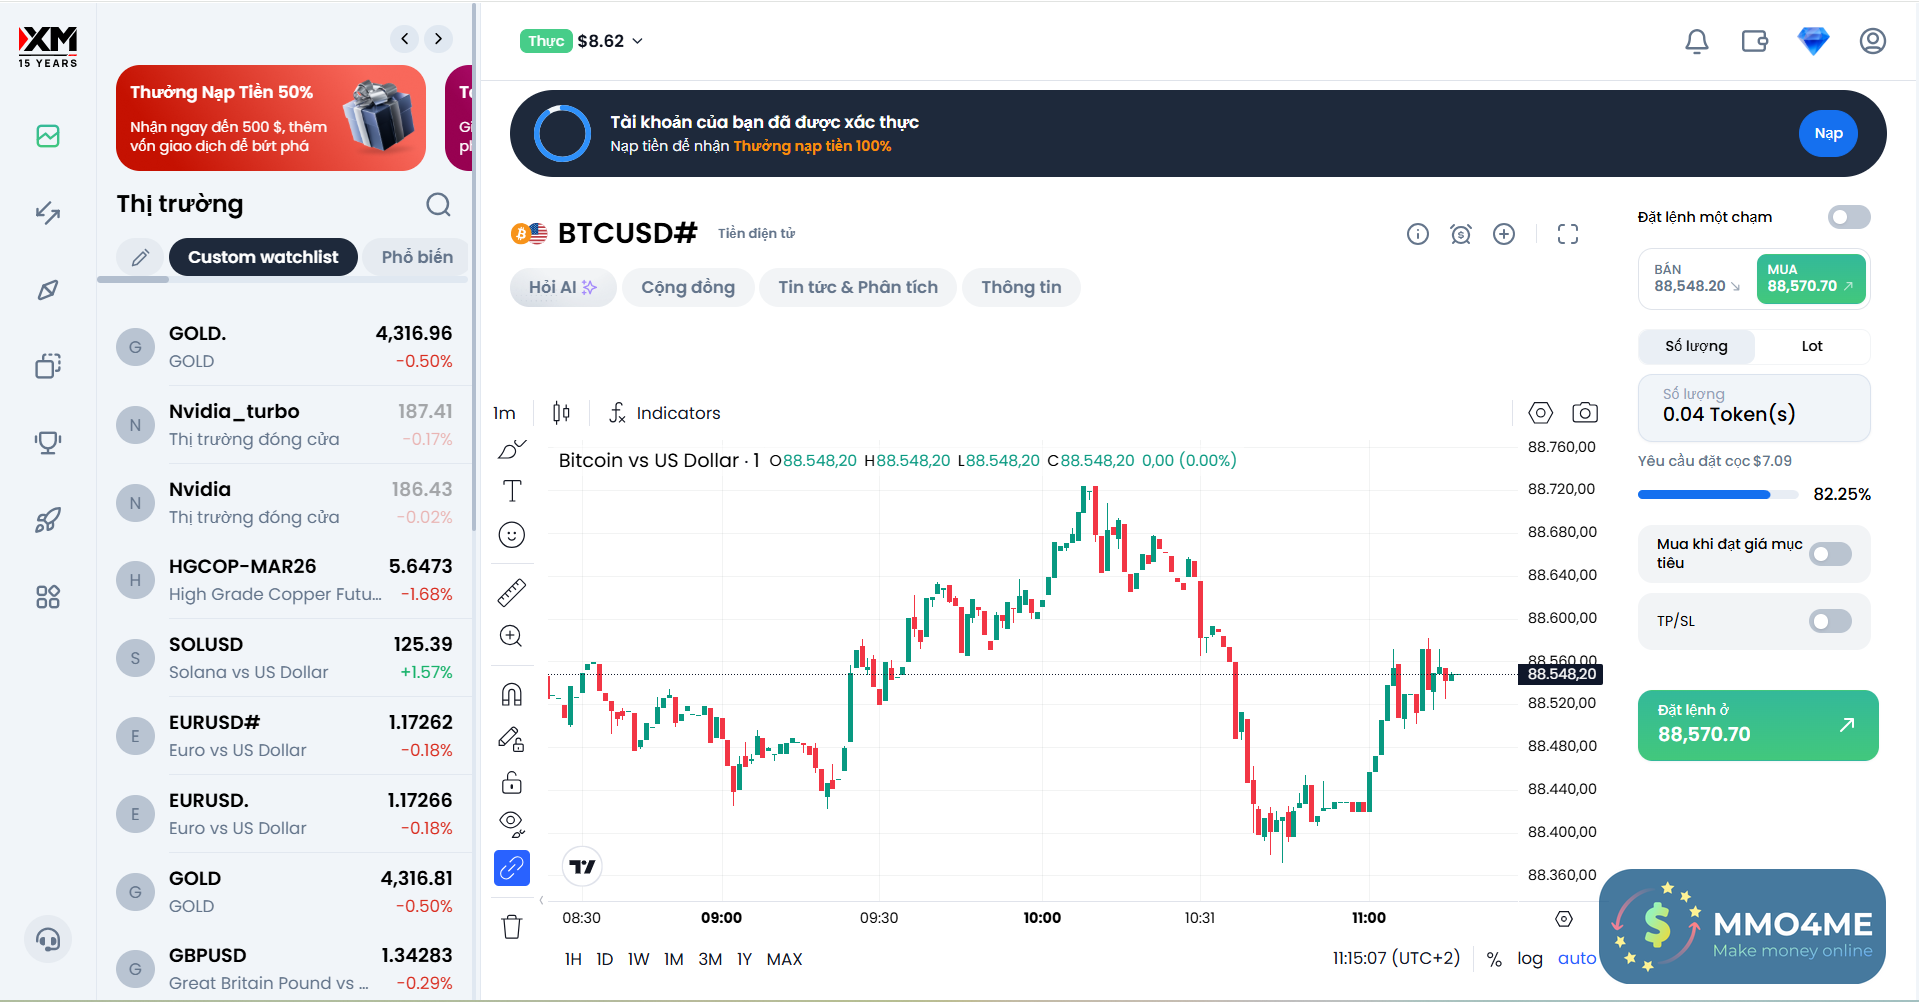
Task: Click the magnet snap tool
Action: (511, 694)
